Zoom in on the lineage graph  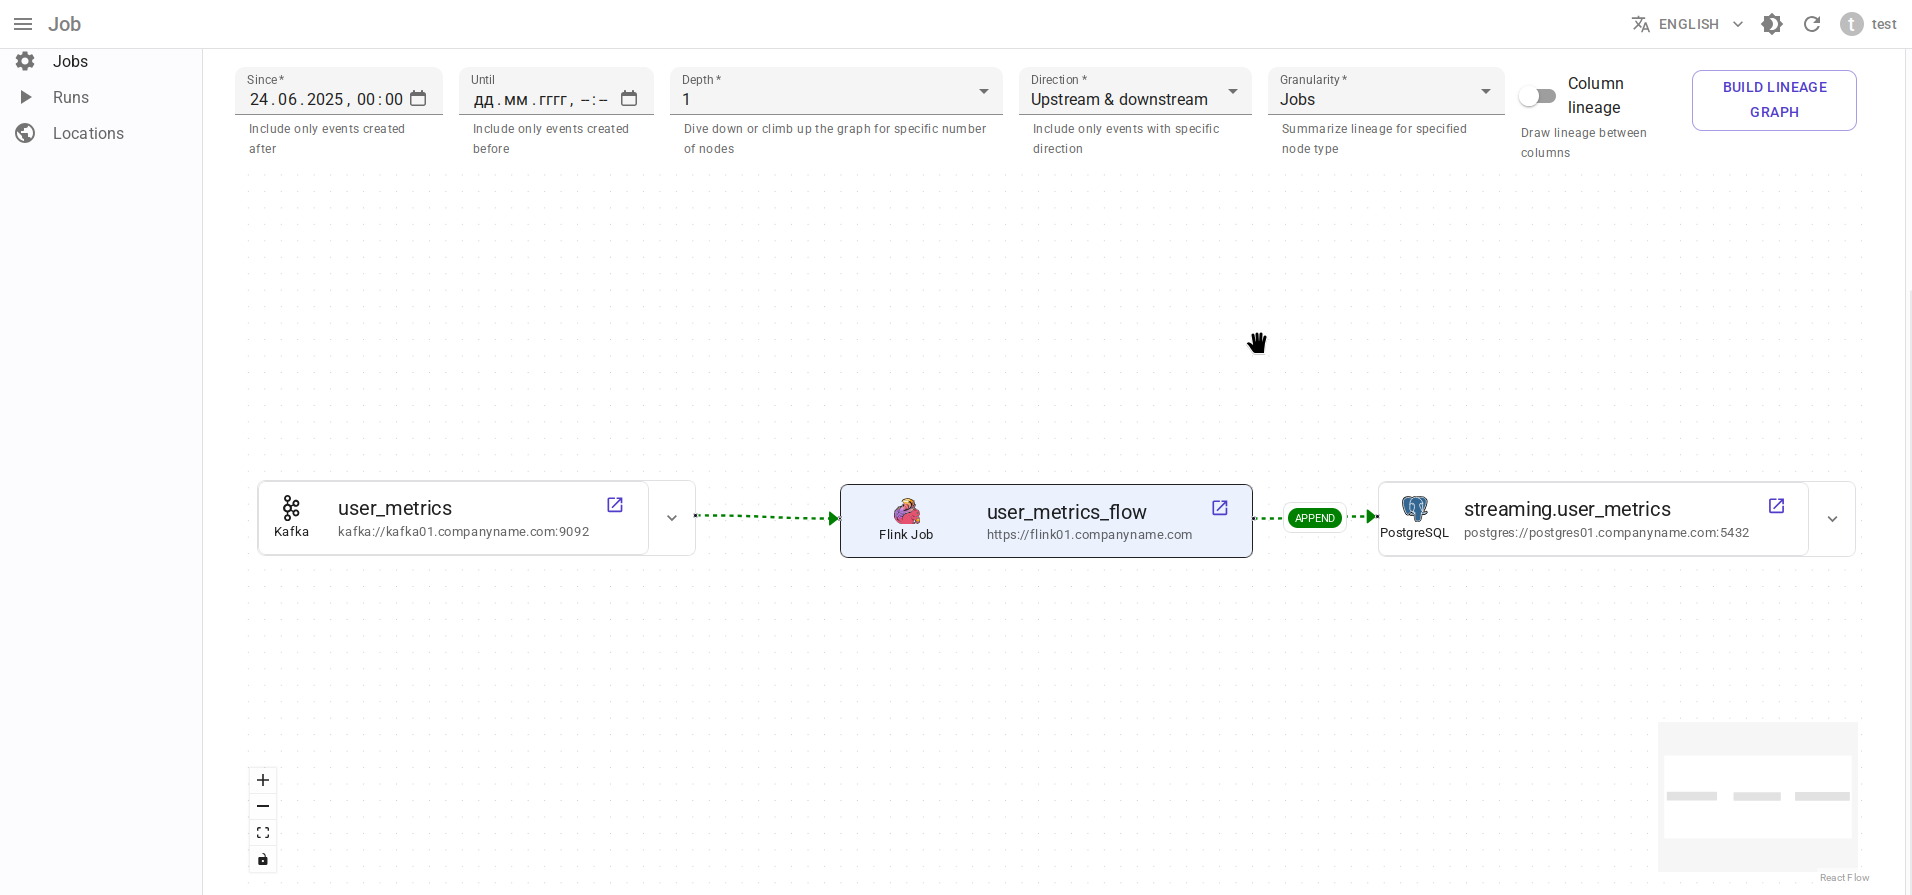coord(263,780)
